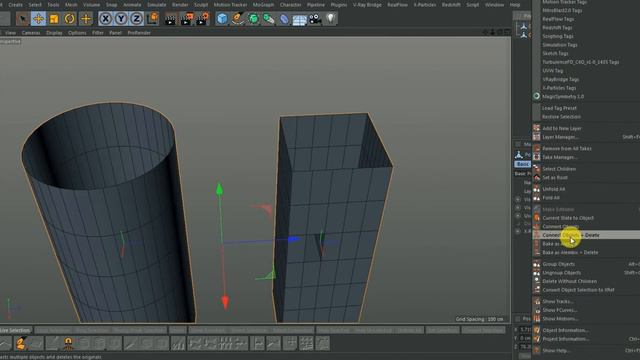Click the red downward axis gizmo arrow
The image size is (640, 360).
point(225,303)
